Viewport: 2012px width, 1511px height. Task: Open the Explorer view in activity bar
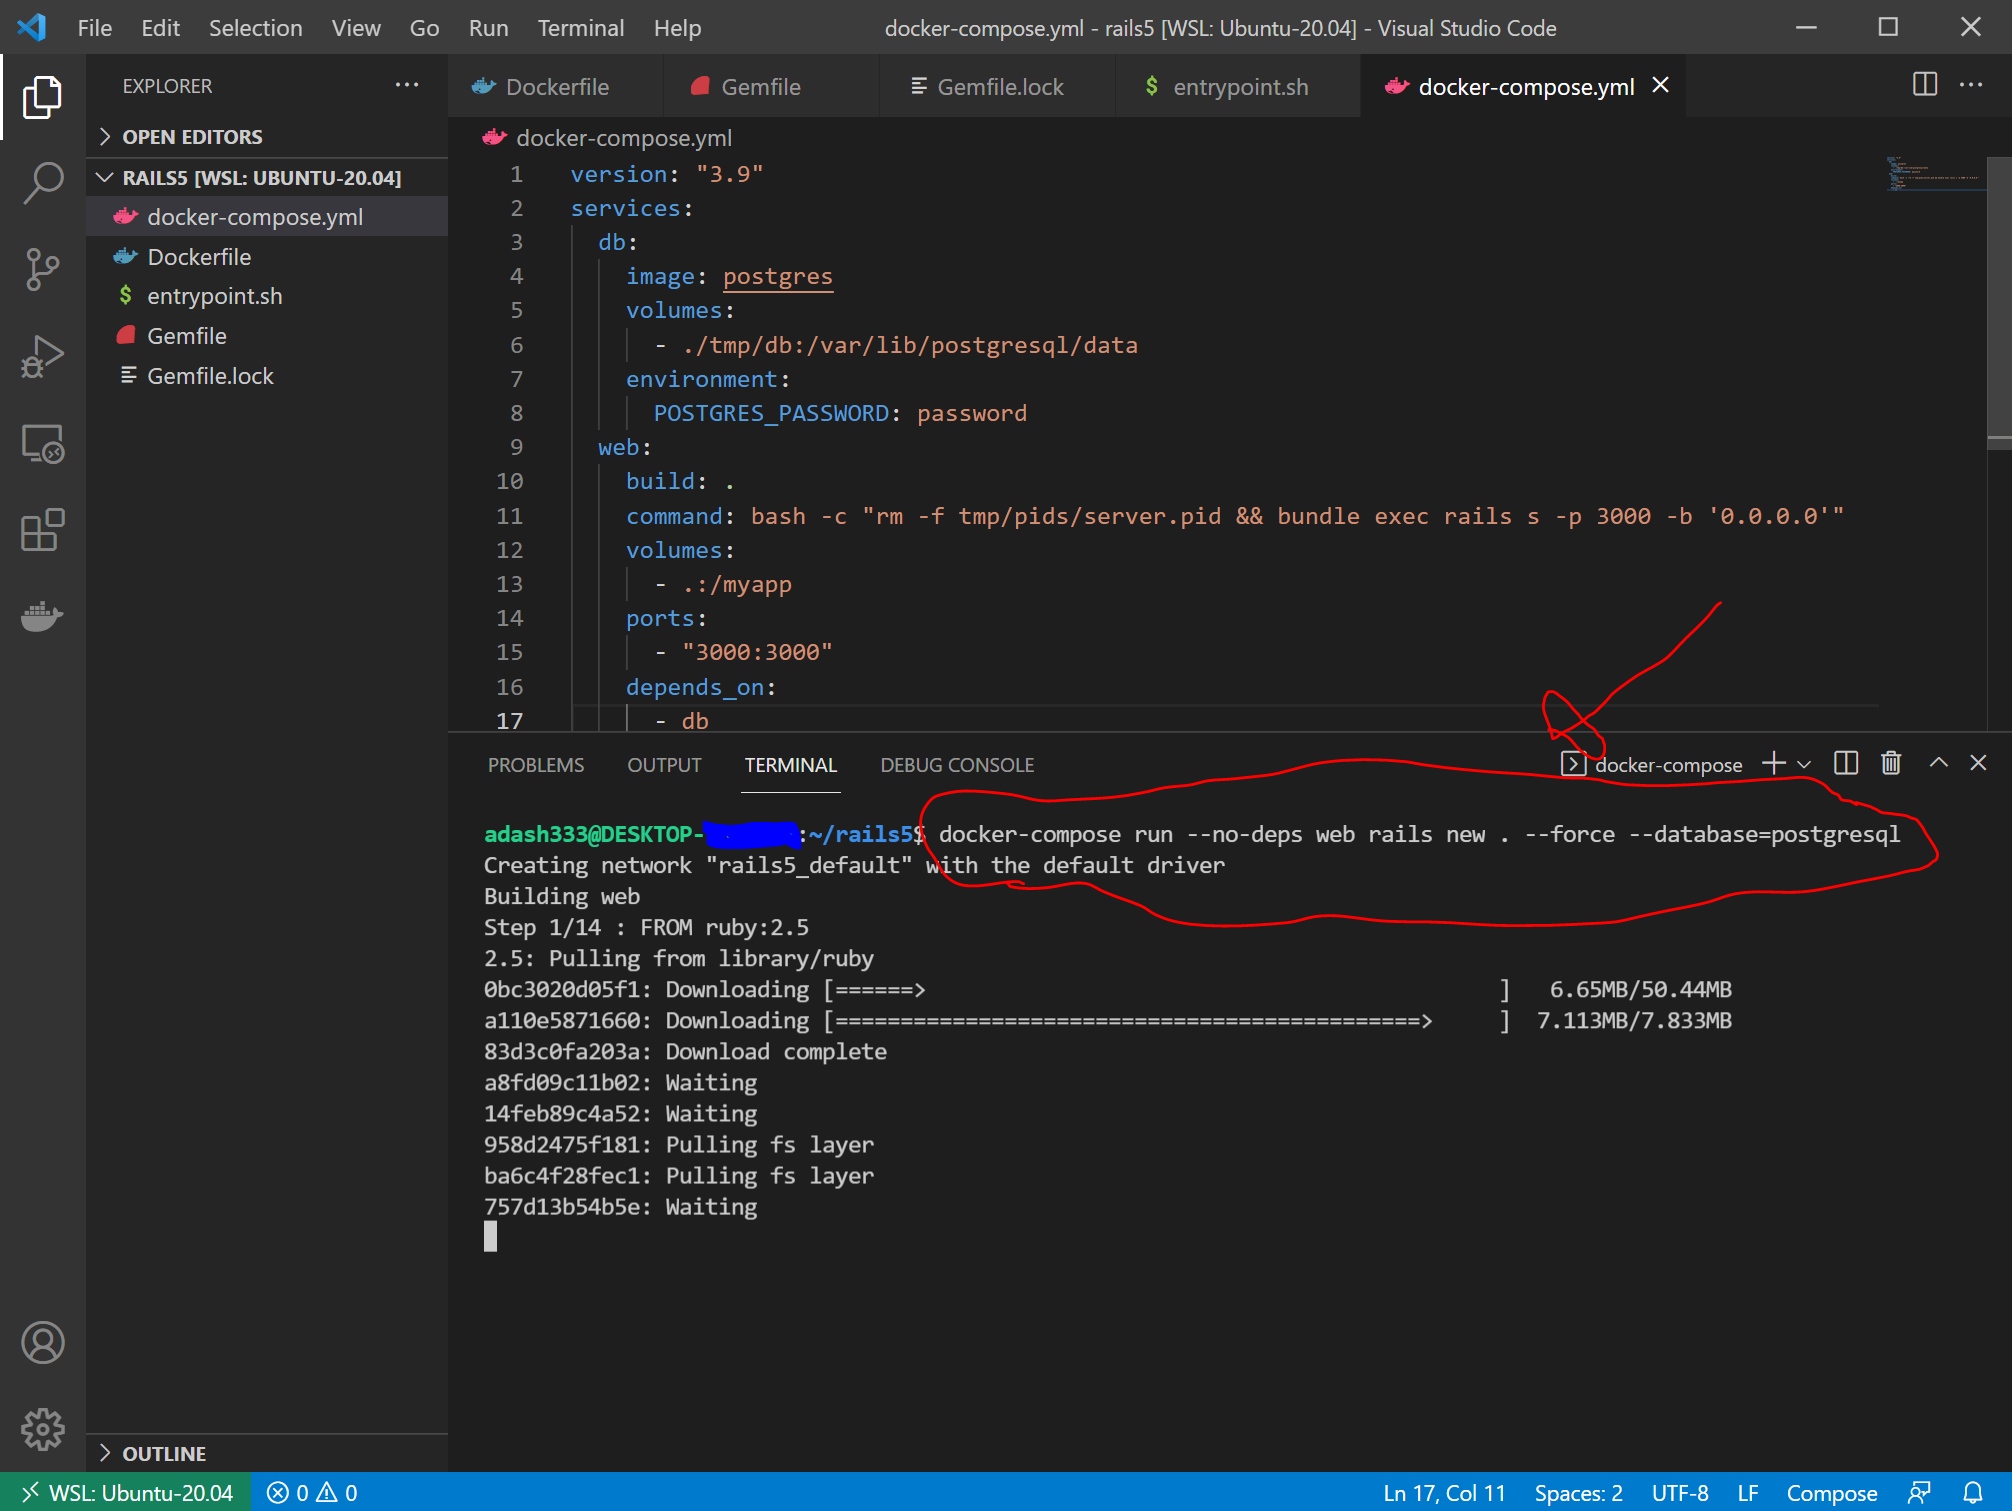pyautogui.click(x=42, y=97)
